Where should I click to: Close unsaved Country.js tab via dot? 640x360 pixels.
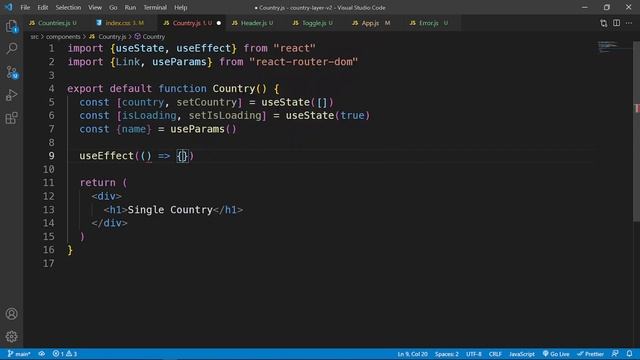[x=219, y=23]
